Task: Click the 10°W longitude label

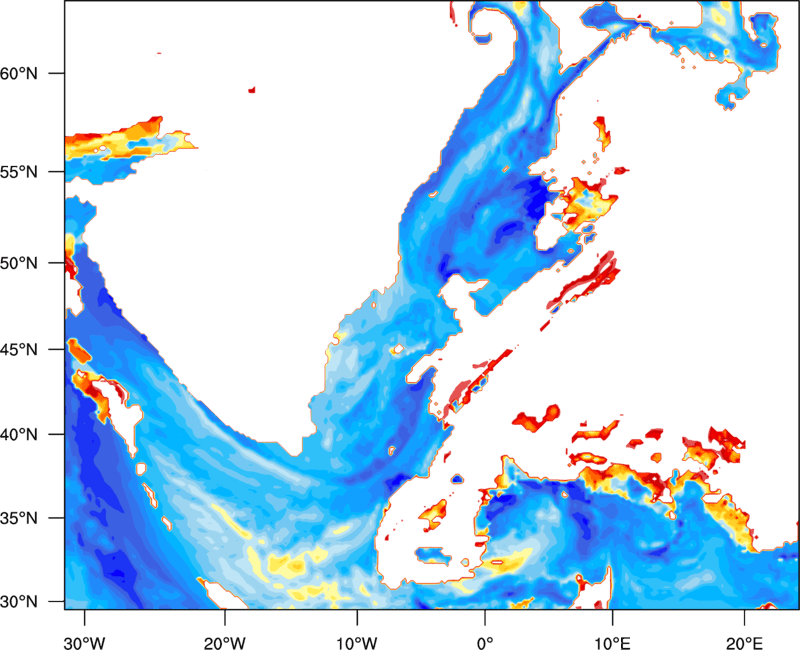Action: [357, 643]
